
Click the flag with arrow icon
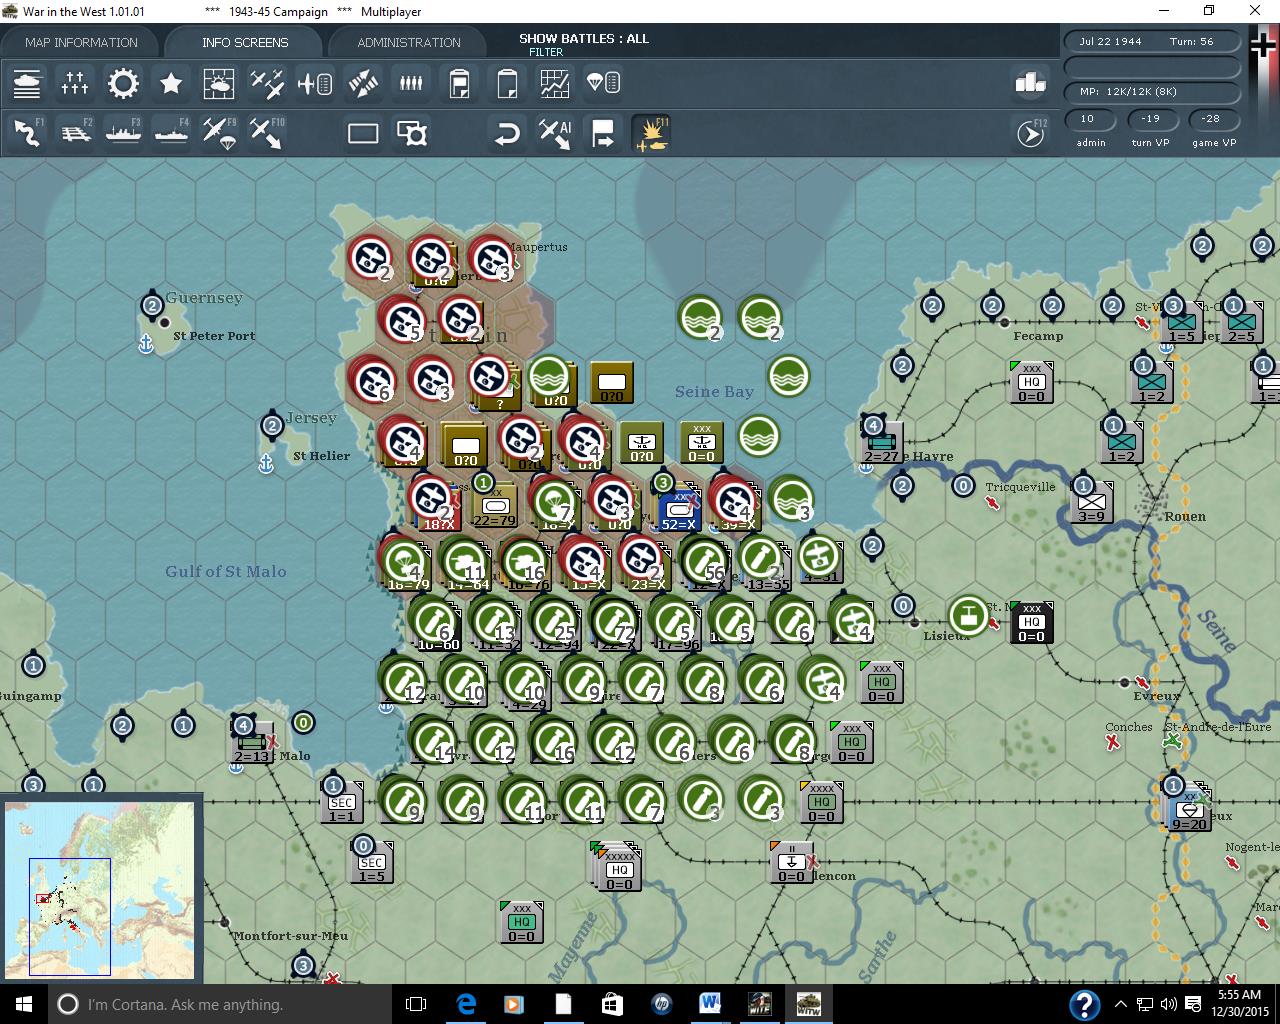point(603,133)
